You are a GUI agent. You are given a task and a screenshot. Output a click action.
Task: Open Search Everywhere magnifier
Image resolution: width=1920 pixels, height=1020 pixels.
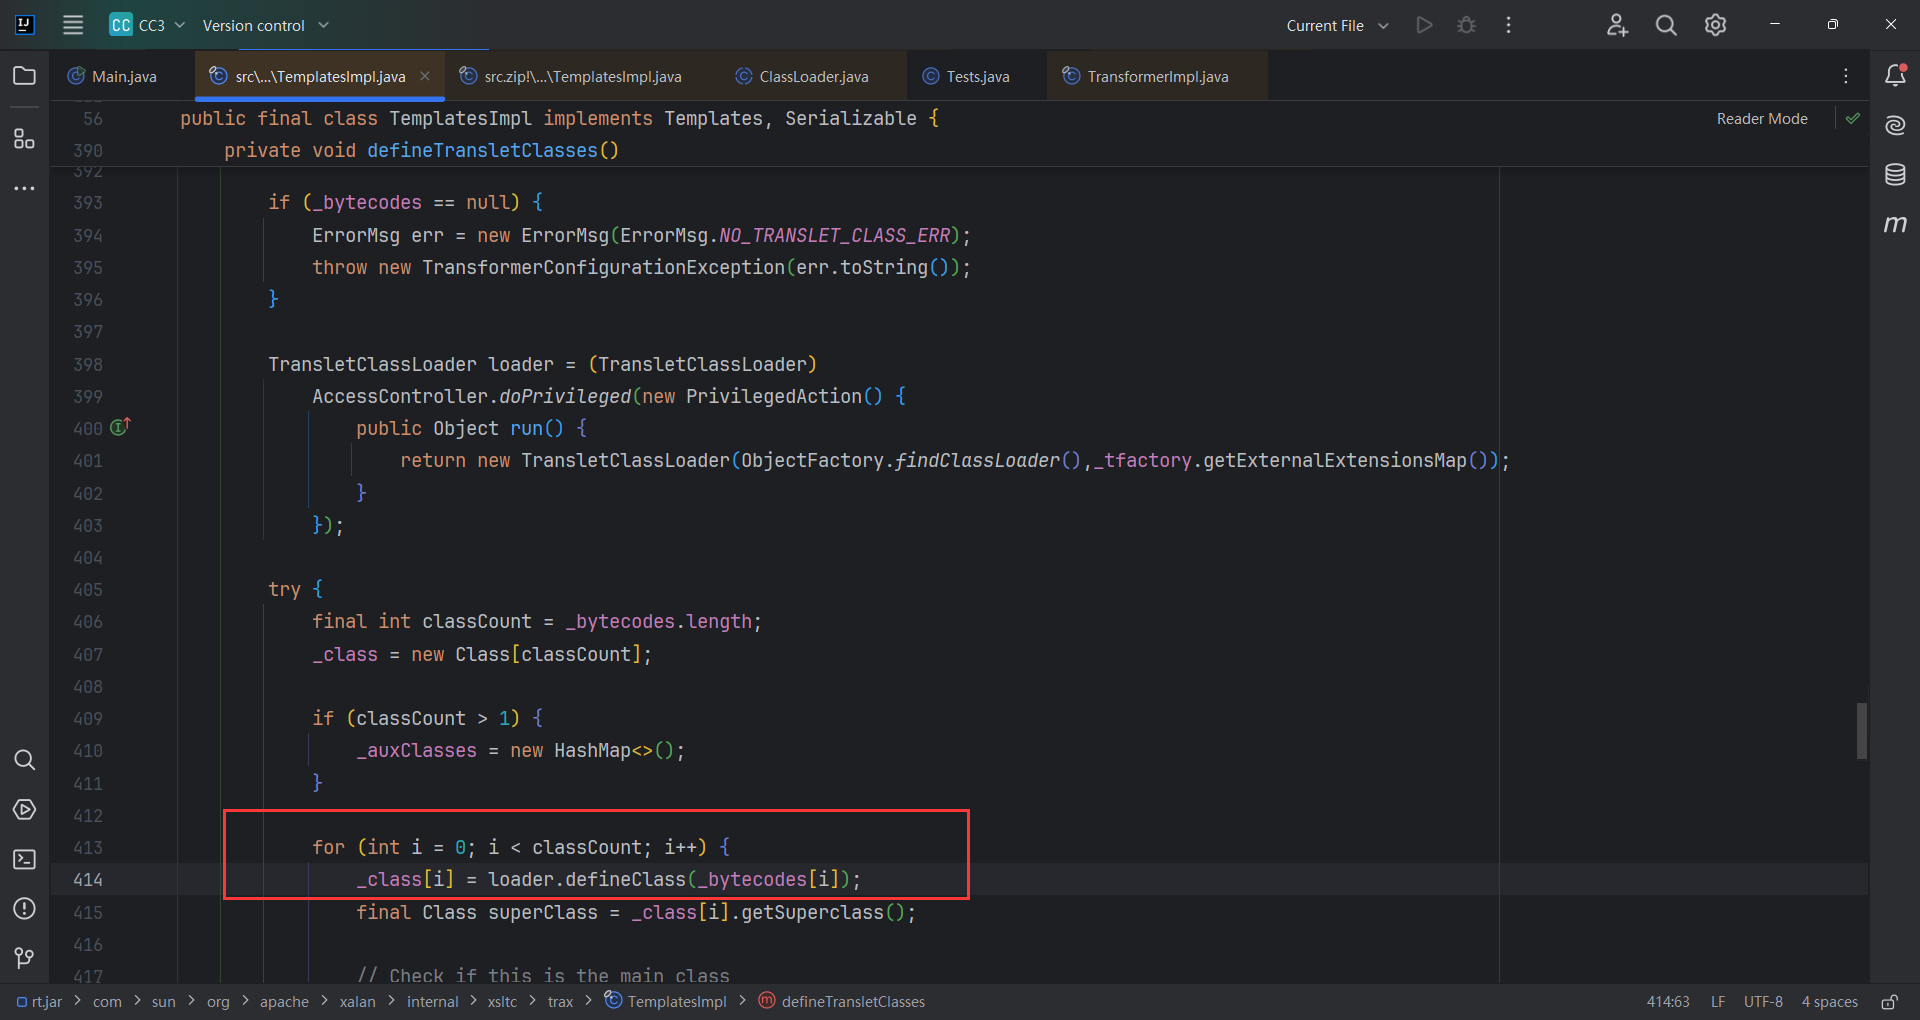coord(1666,25)
